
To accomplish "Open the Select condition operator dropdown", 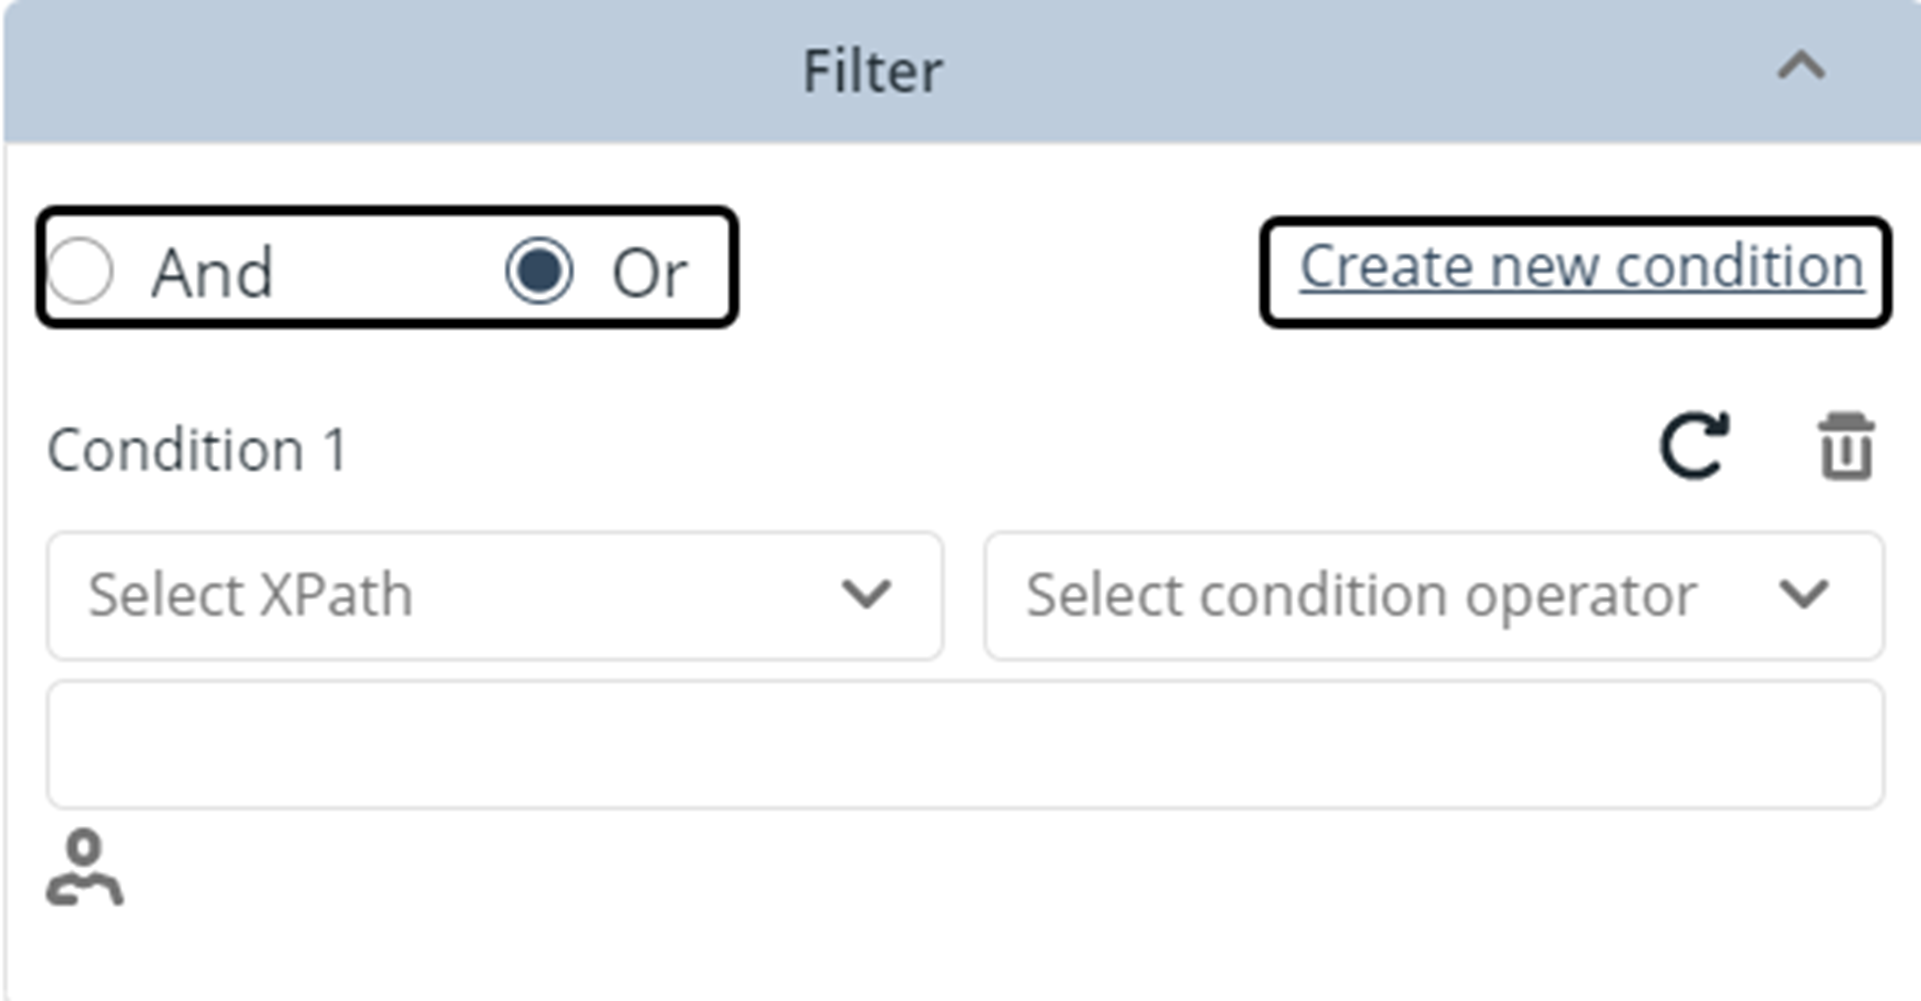I will click(x=1434, y=596).
